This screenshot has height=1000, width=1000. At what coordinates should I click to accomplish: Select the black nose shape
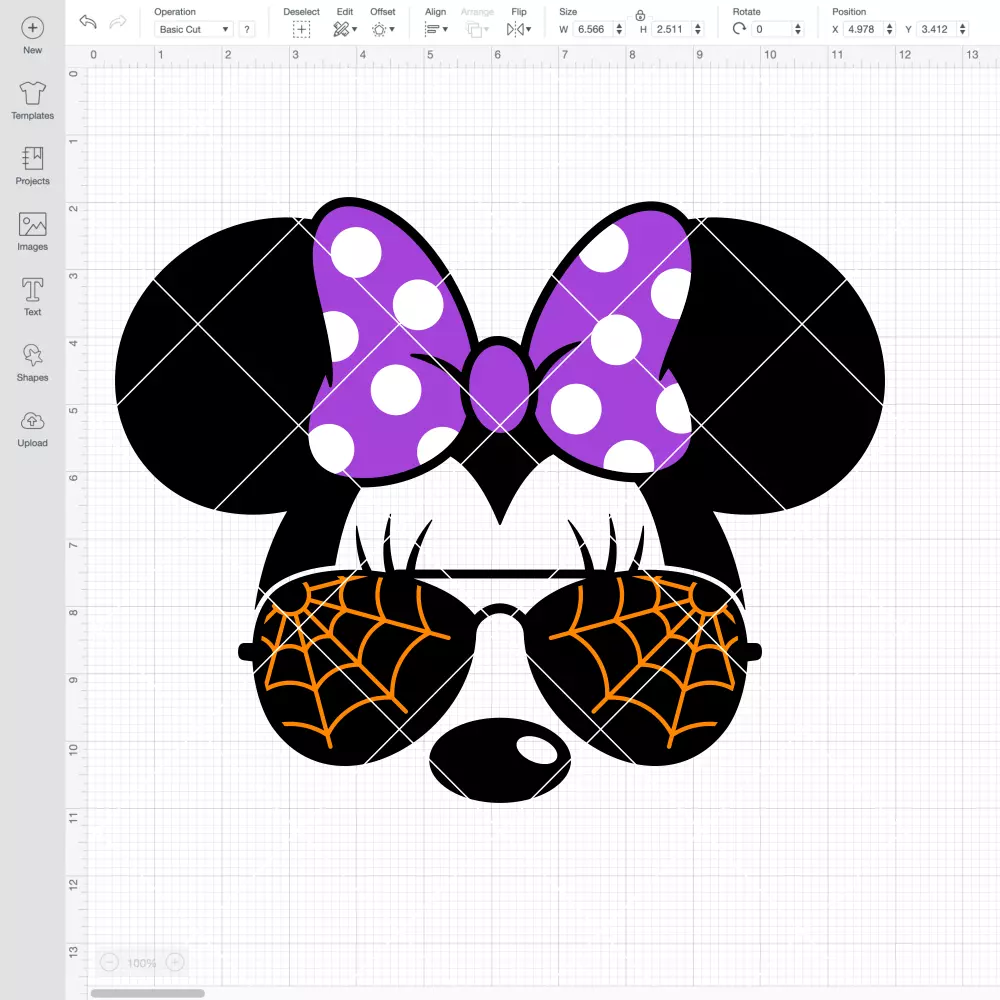tap(500, 760)
